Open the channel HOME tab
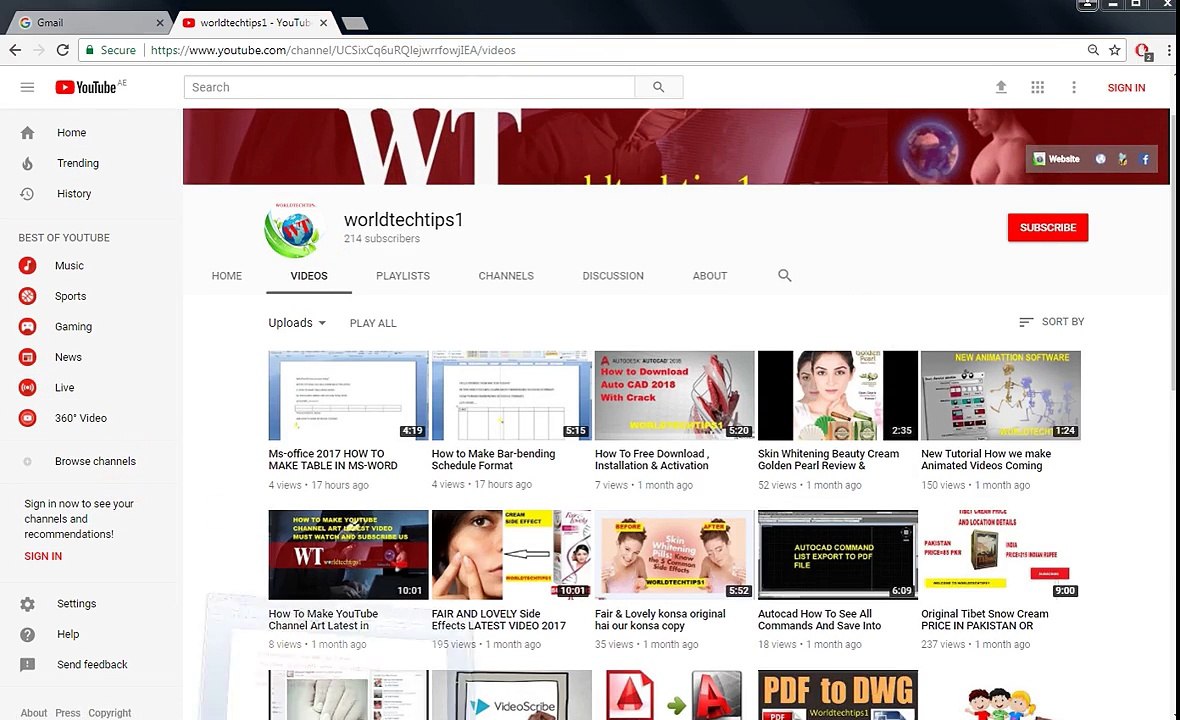The width and height of the screenshot is (1180, 720). 227,276
